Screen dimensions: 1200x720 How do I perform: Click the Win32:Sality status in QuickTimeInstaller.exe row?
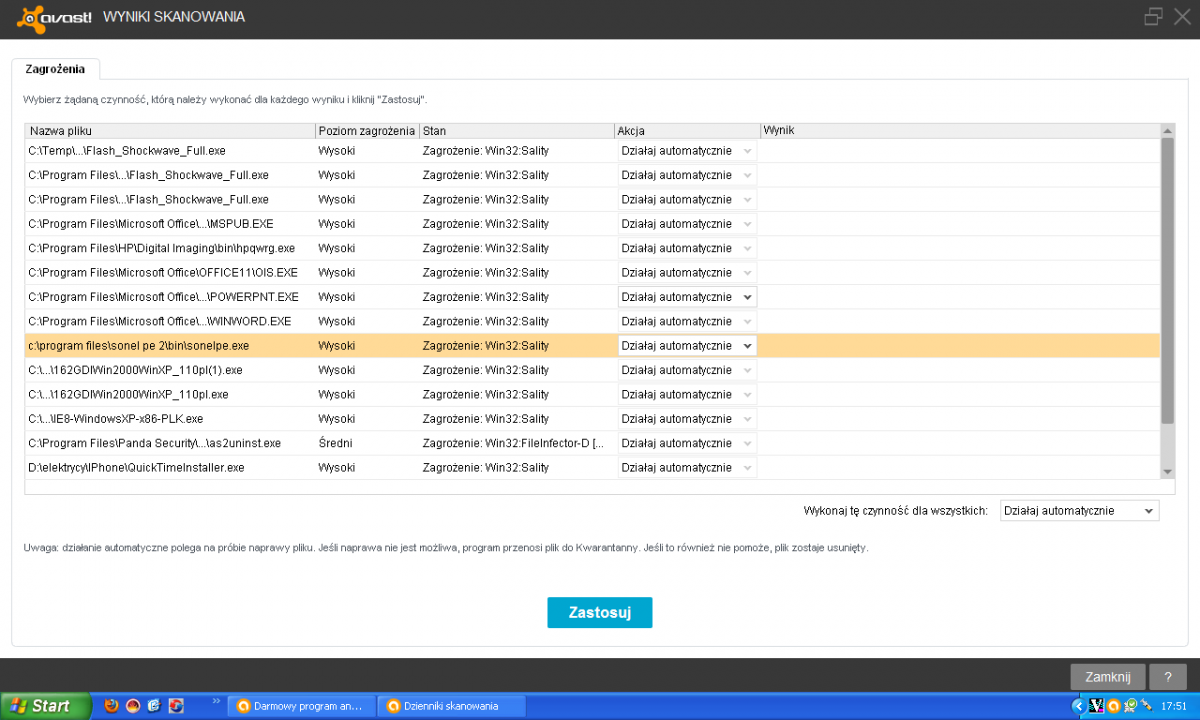coord(485,467)
